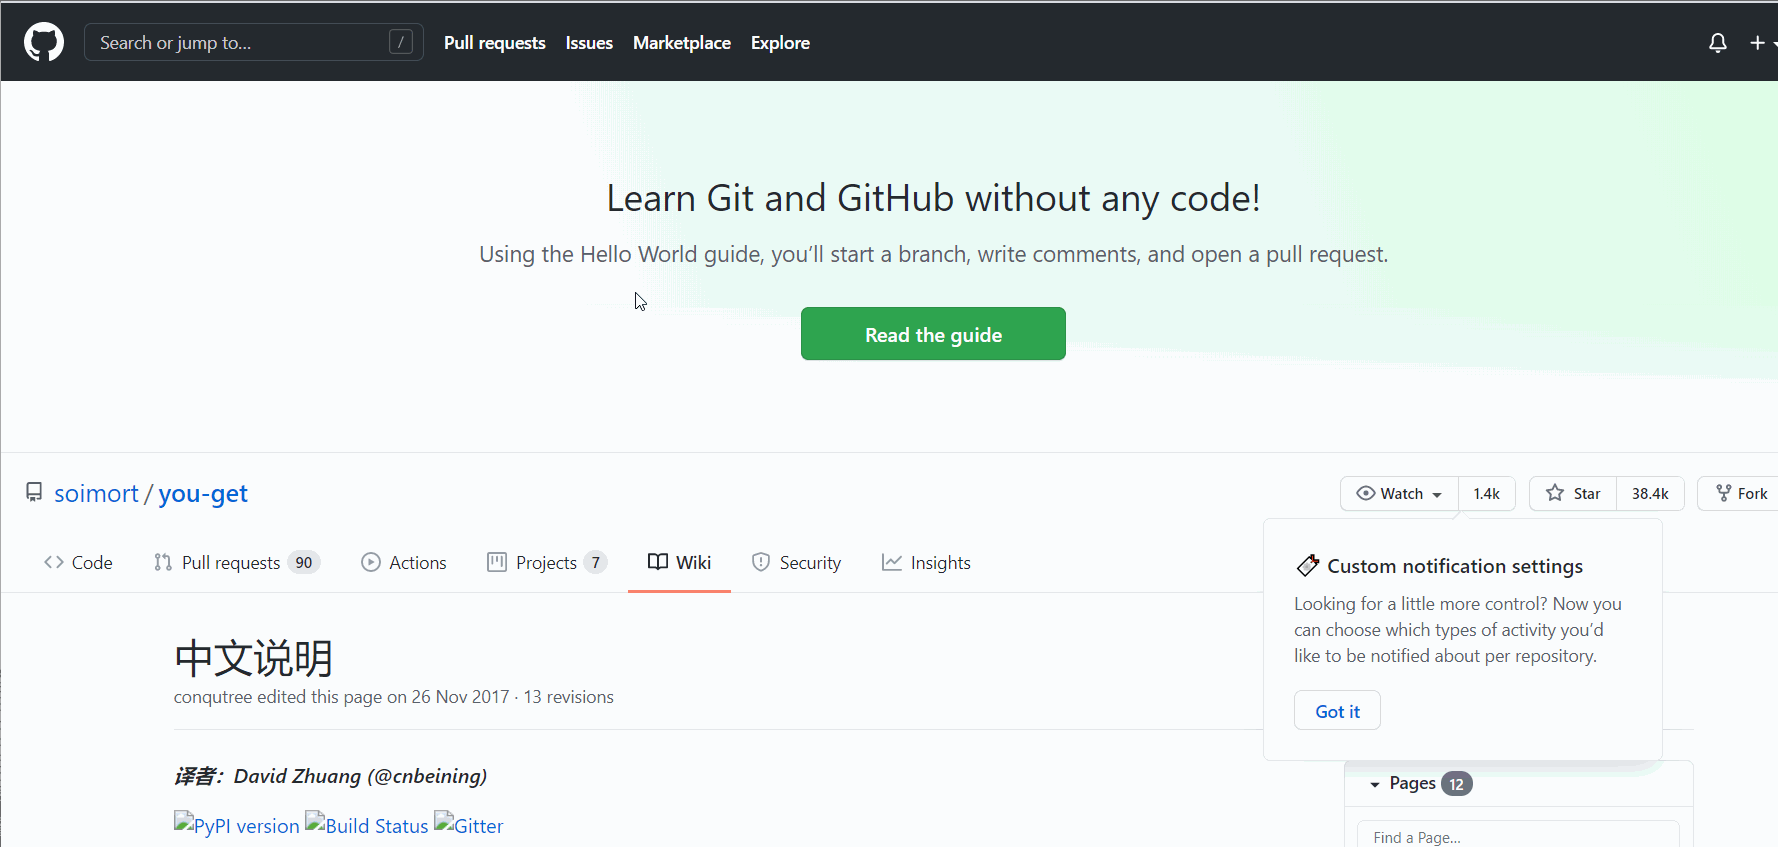Collapse the Pages list in sidebar
Image resolution: width=1778 pixels, height=847 pixels.
click(x=1376, y=784)
